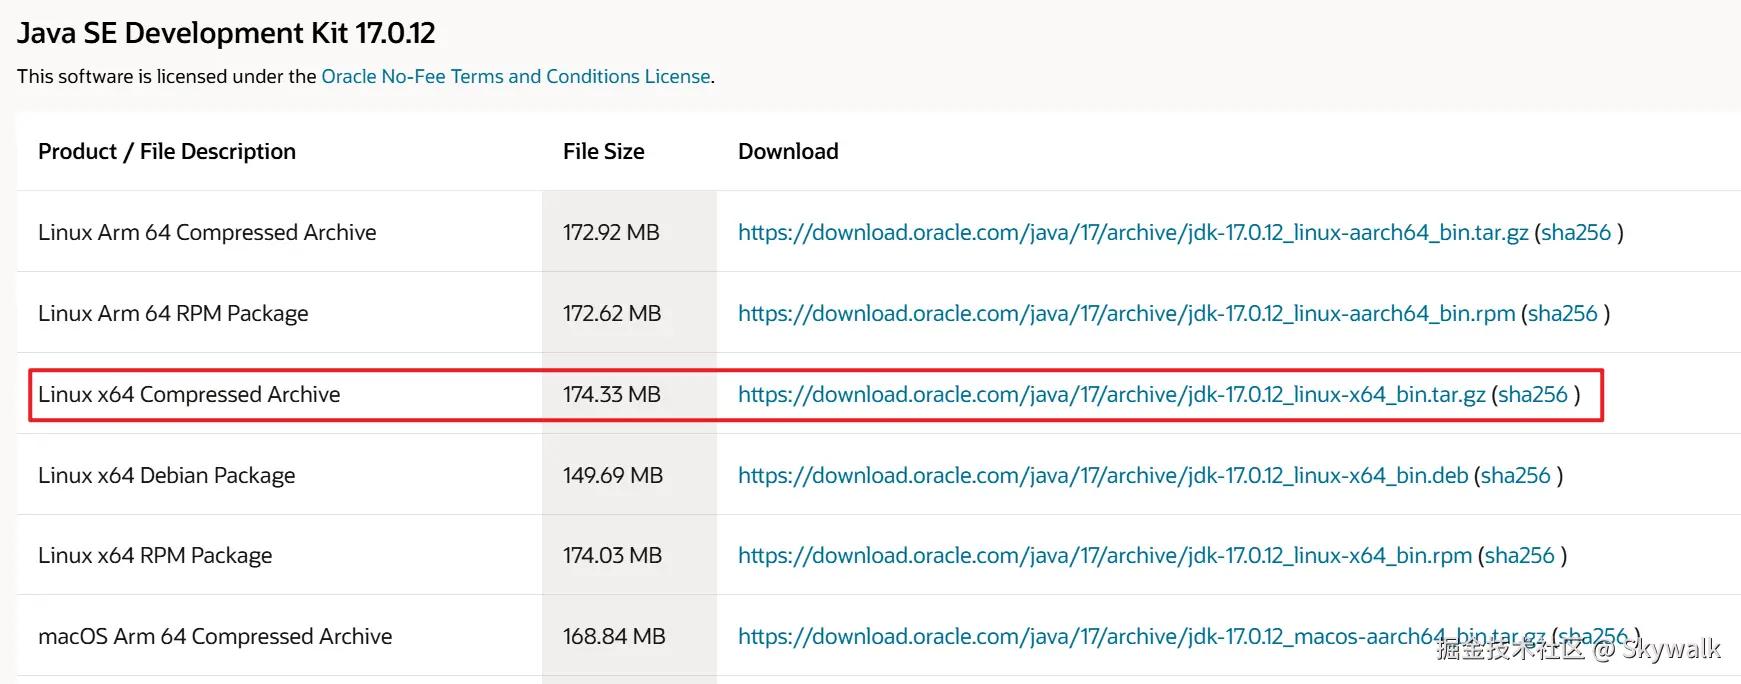
Task: Select the 'File Size' column header
Action: click(x=603, y=151)
